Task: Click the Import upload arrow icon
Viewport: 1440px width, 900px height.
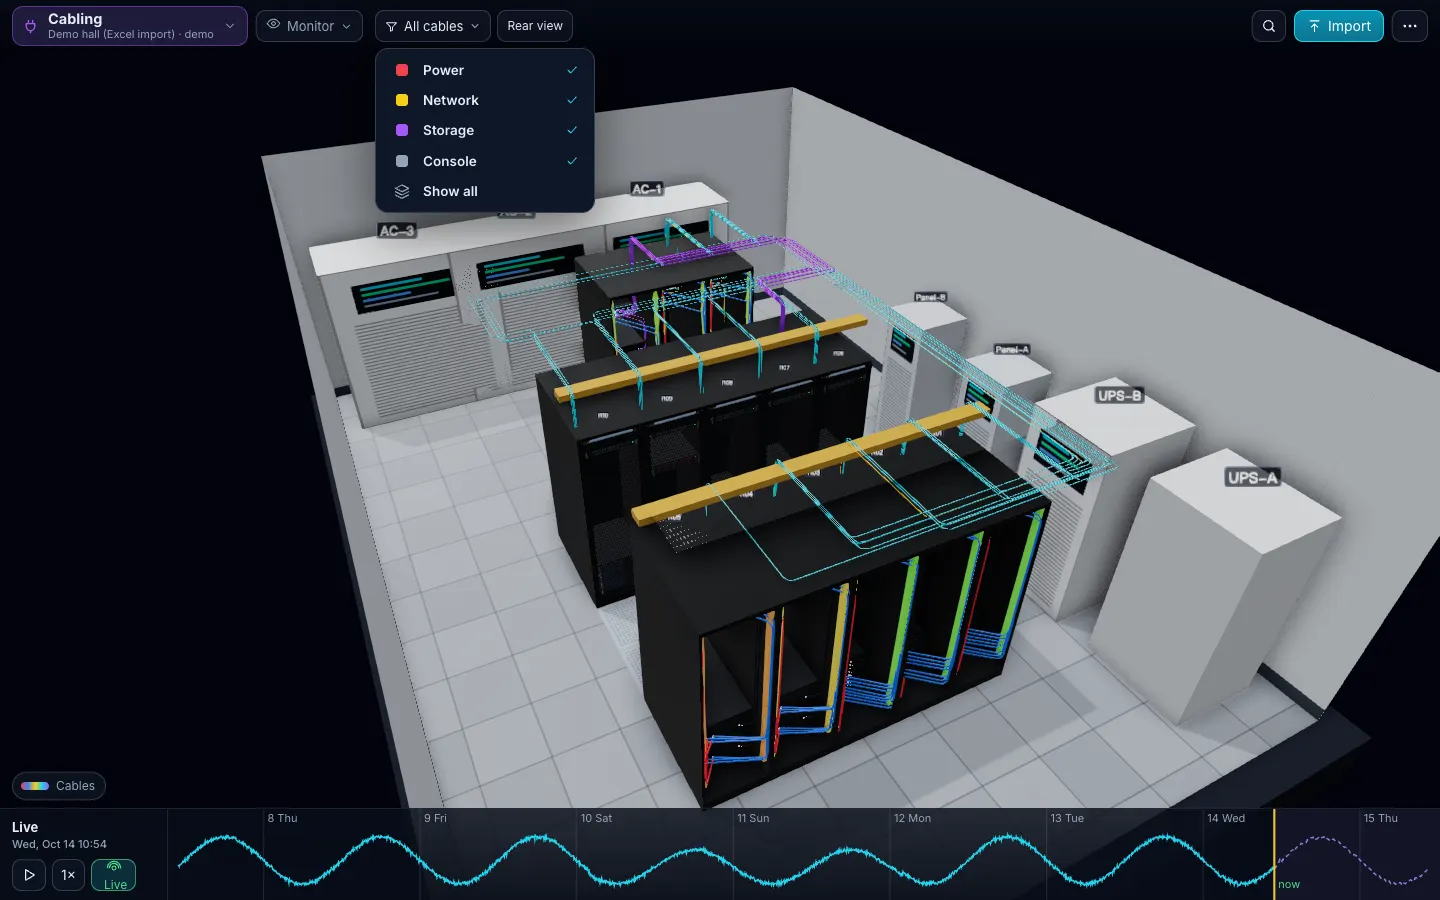Action: (x=1314, y=26)
